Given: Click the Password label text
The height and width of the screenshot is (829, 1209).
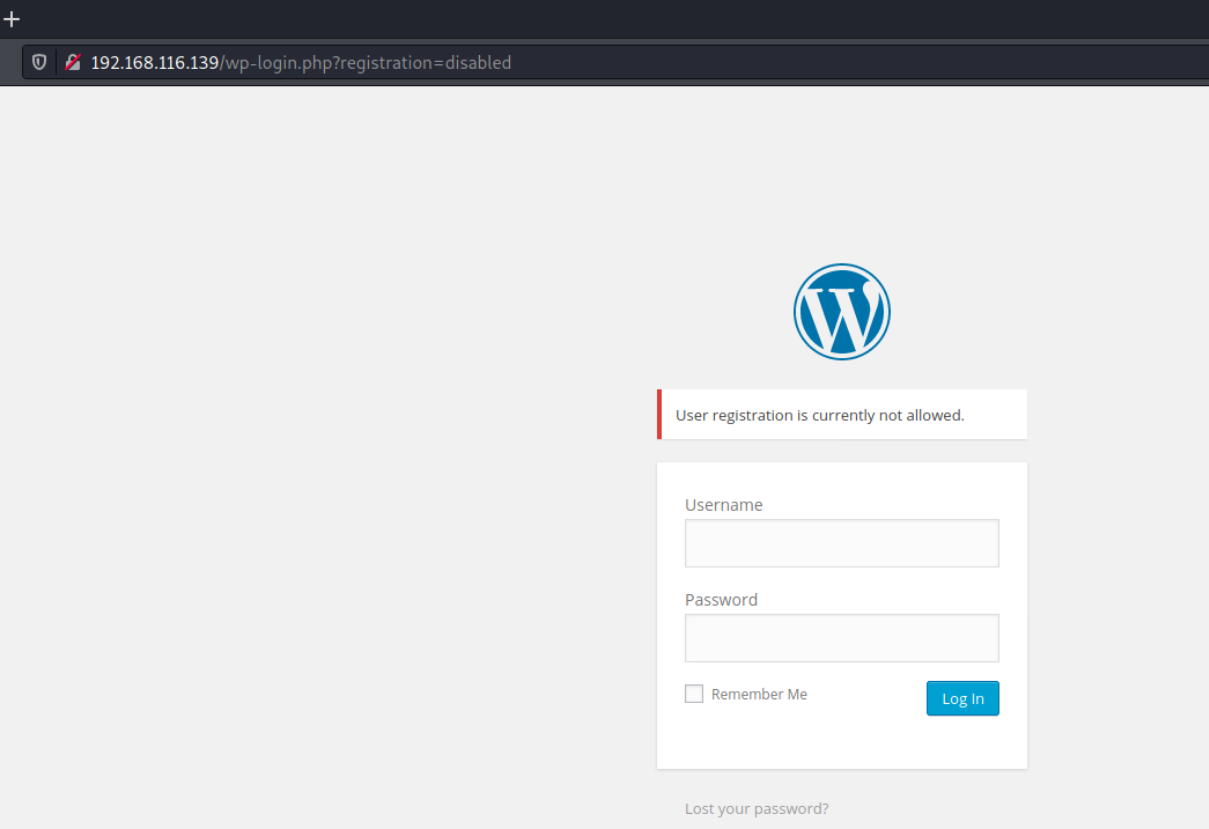Looking at the screenshot, I should (x=721, y=600).
